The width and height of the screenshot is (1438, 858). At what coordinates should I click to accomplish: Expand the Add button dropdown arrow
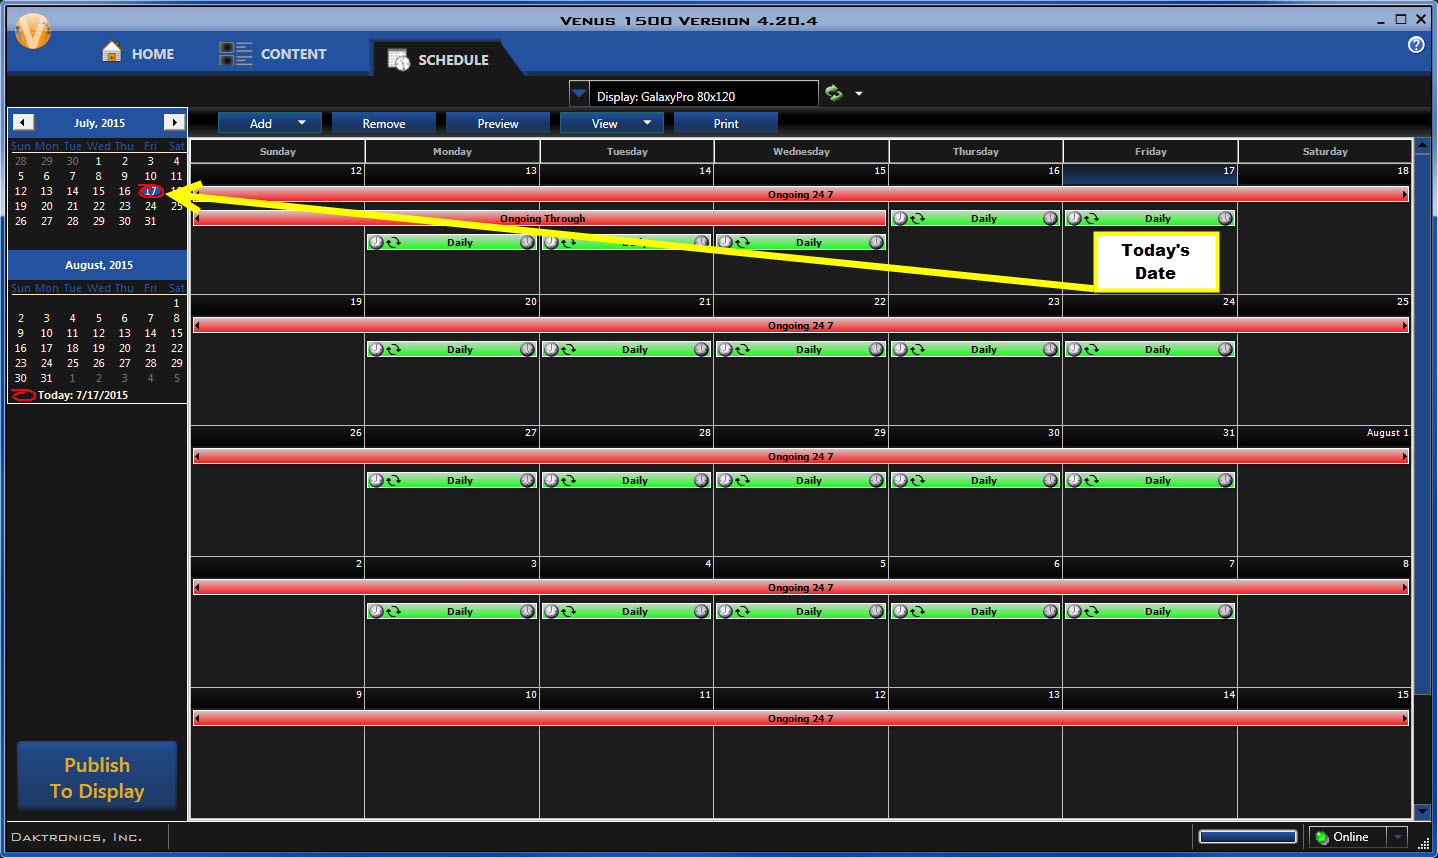coord(302,123)
